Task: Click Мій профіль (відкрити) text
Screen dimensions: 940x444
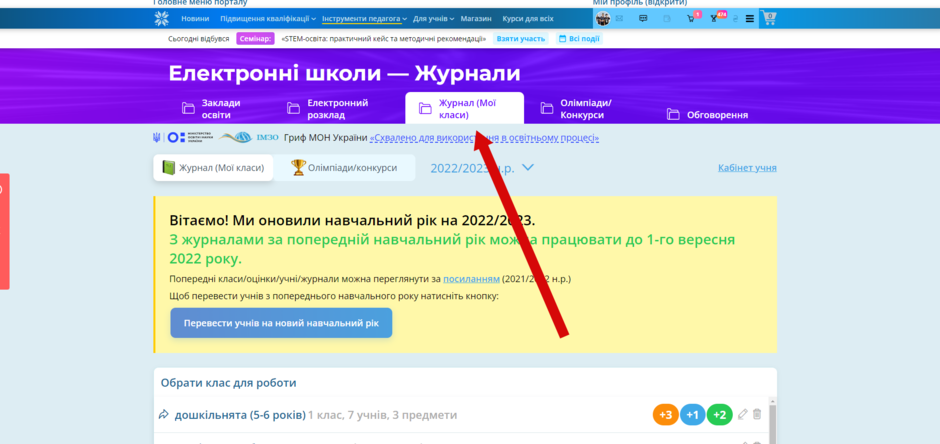Action: coord(640,3)
